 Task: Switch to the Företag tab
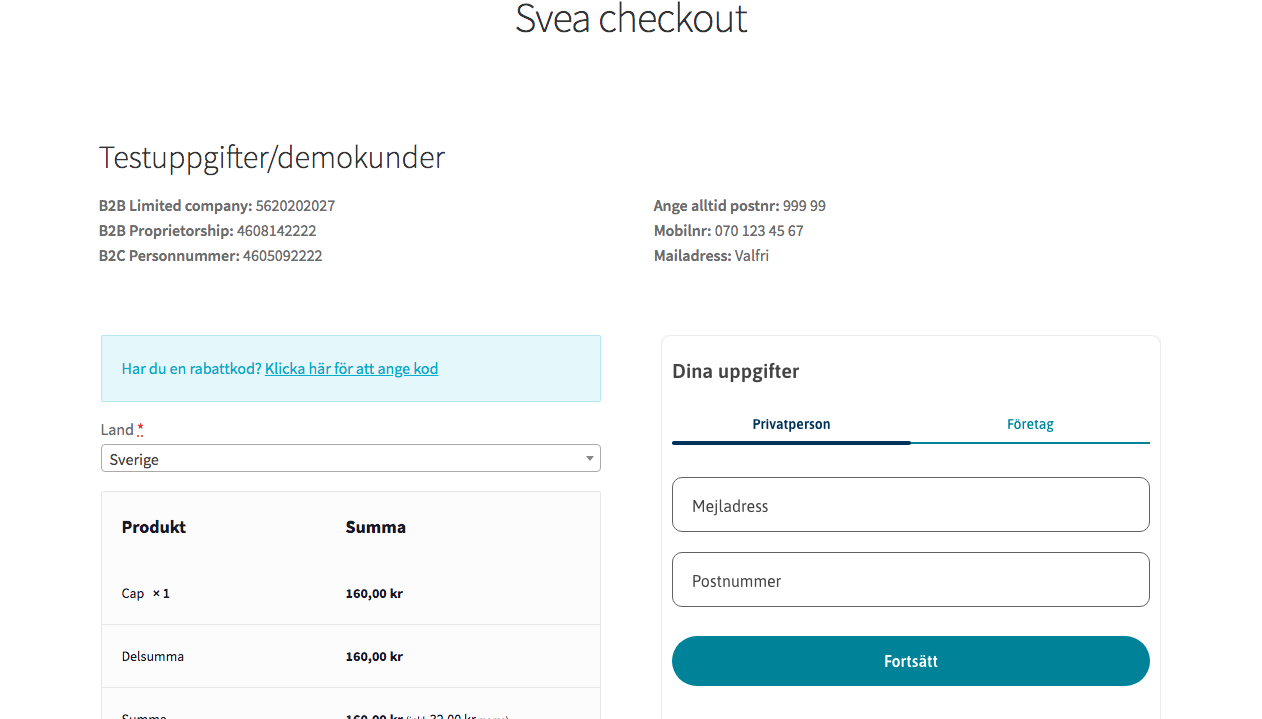[1030, 424]
